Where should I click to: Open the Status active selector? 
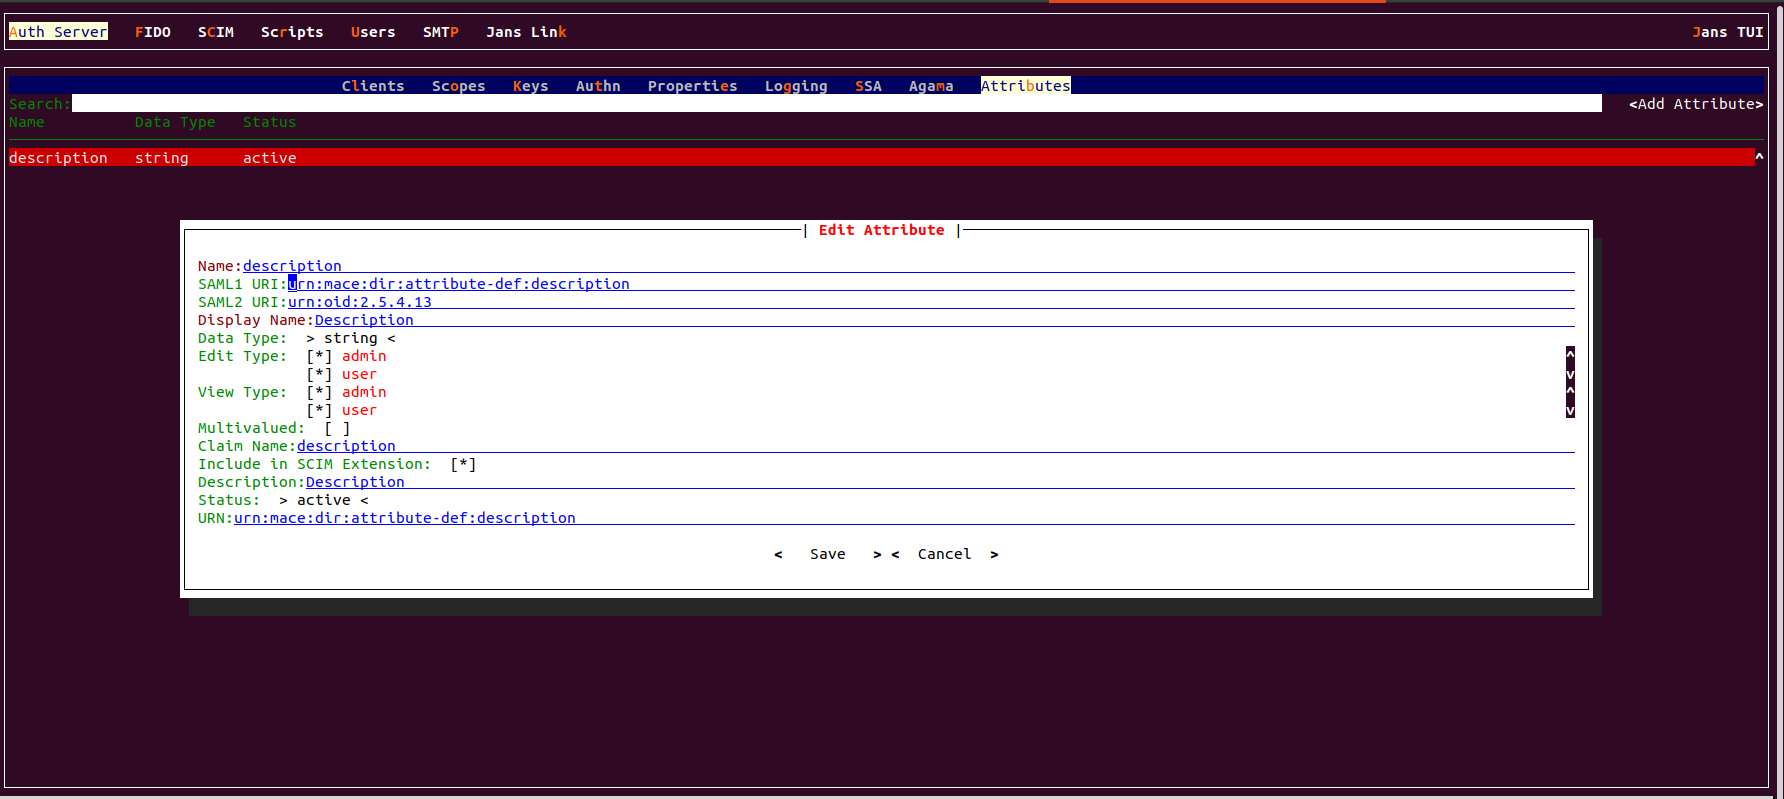[323, 500]
